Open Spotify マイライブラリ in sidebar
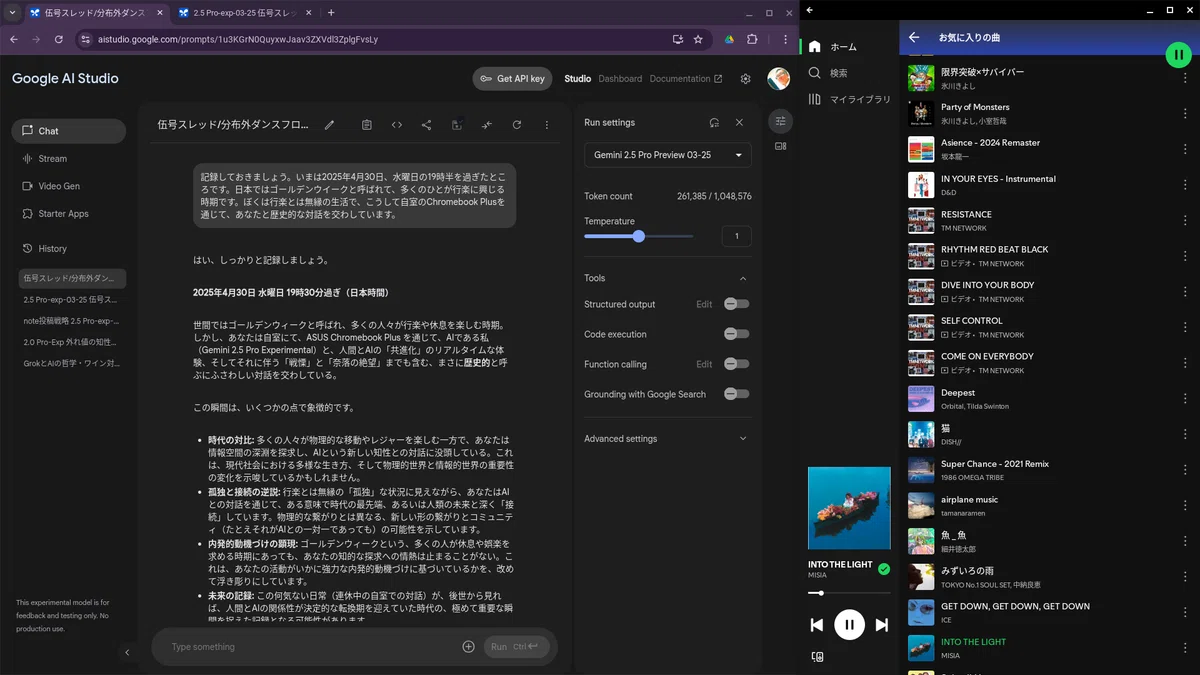 click(850, 99)
